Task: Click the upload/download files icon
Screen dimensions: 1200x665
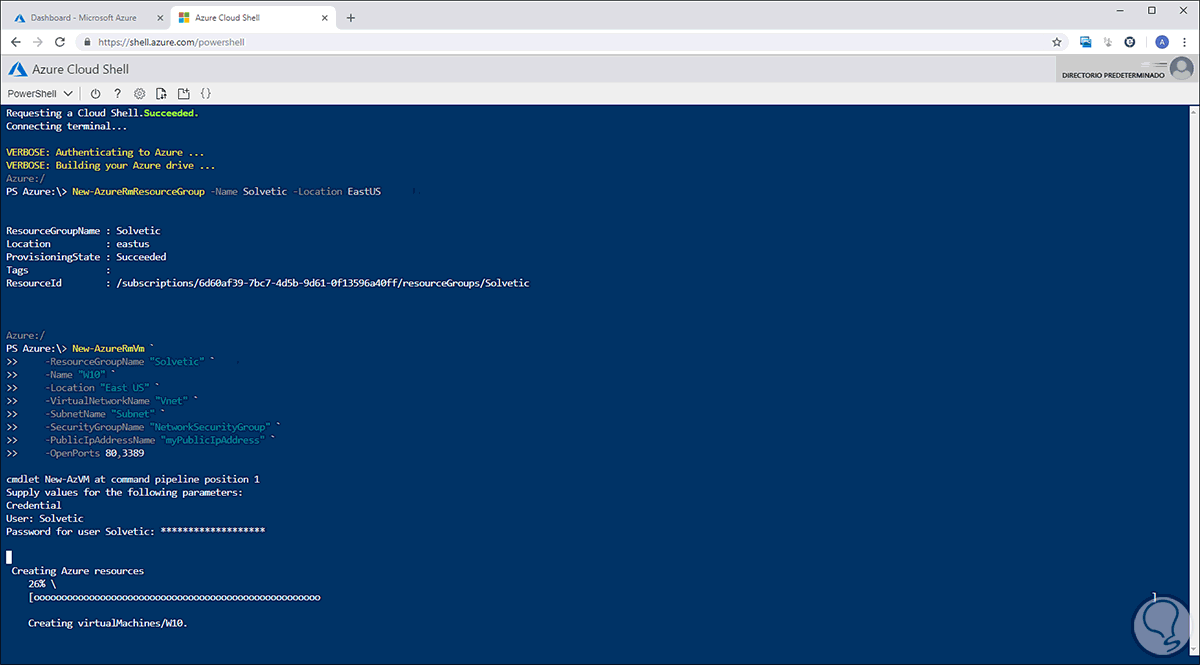Action: click(161, 93)
